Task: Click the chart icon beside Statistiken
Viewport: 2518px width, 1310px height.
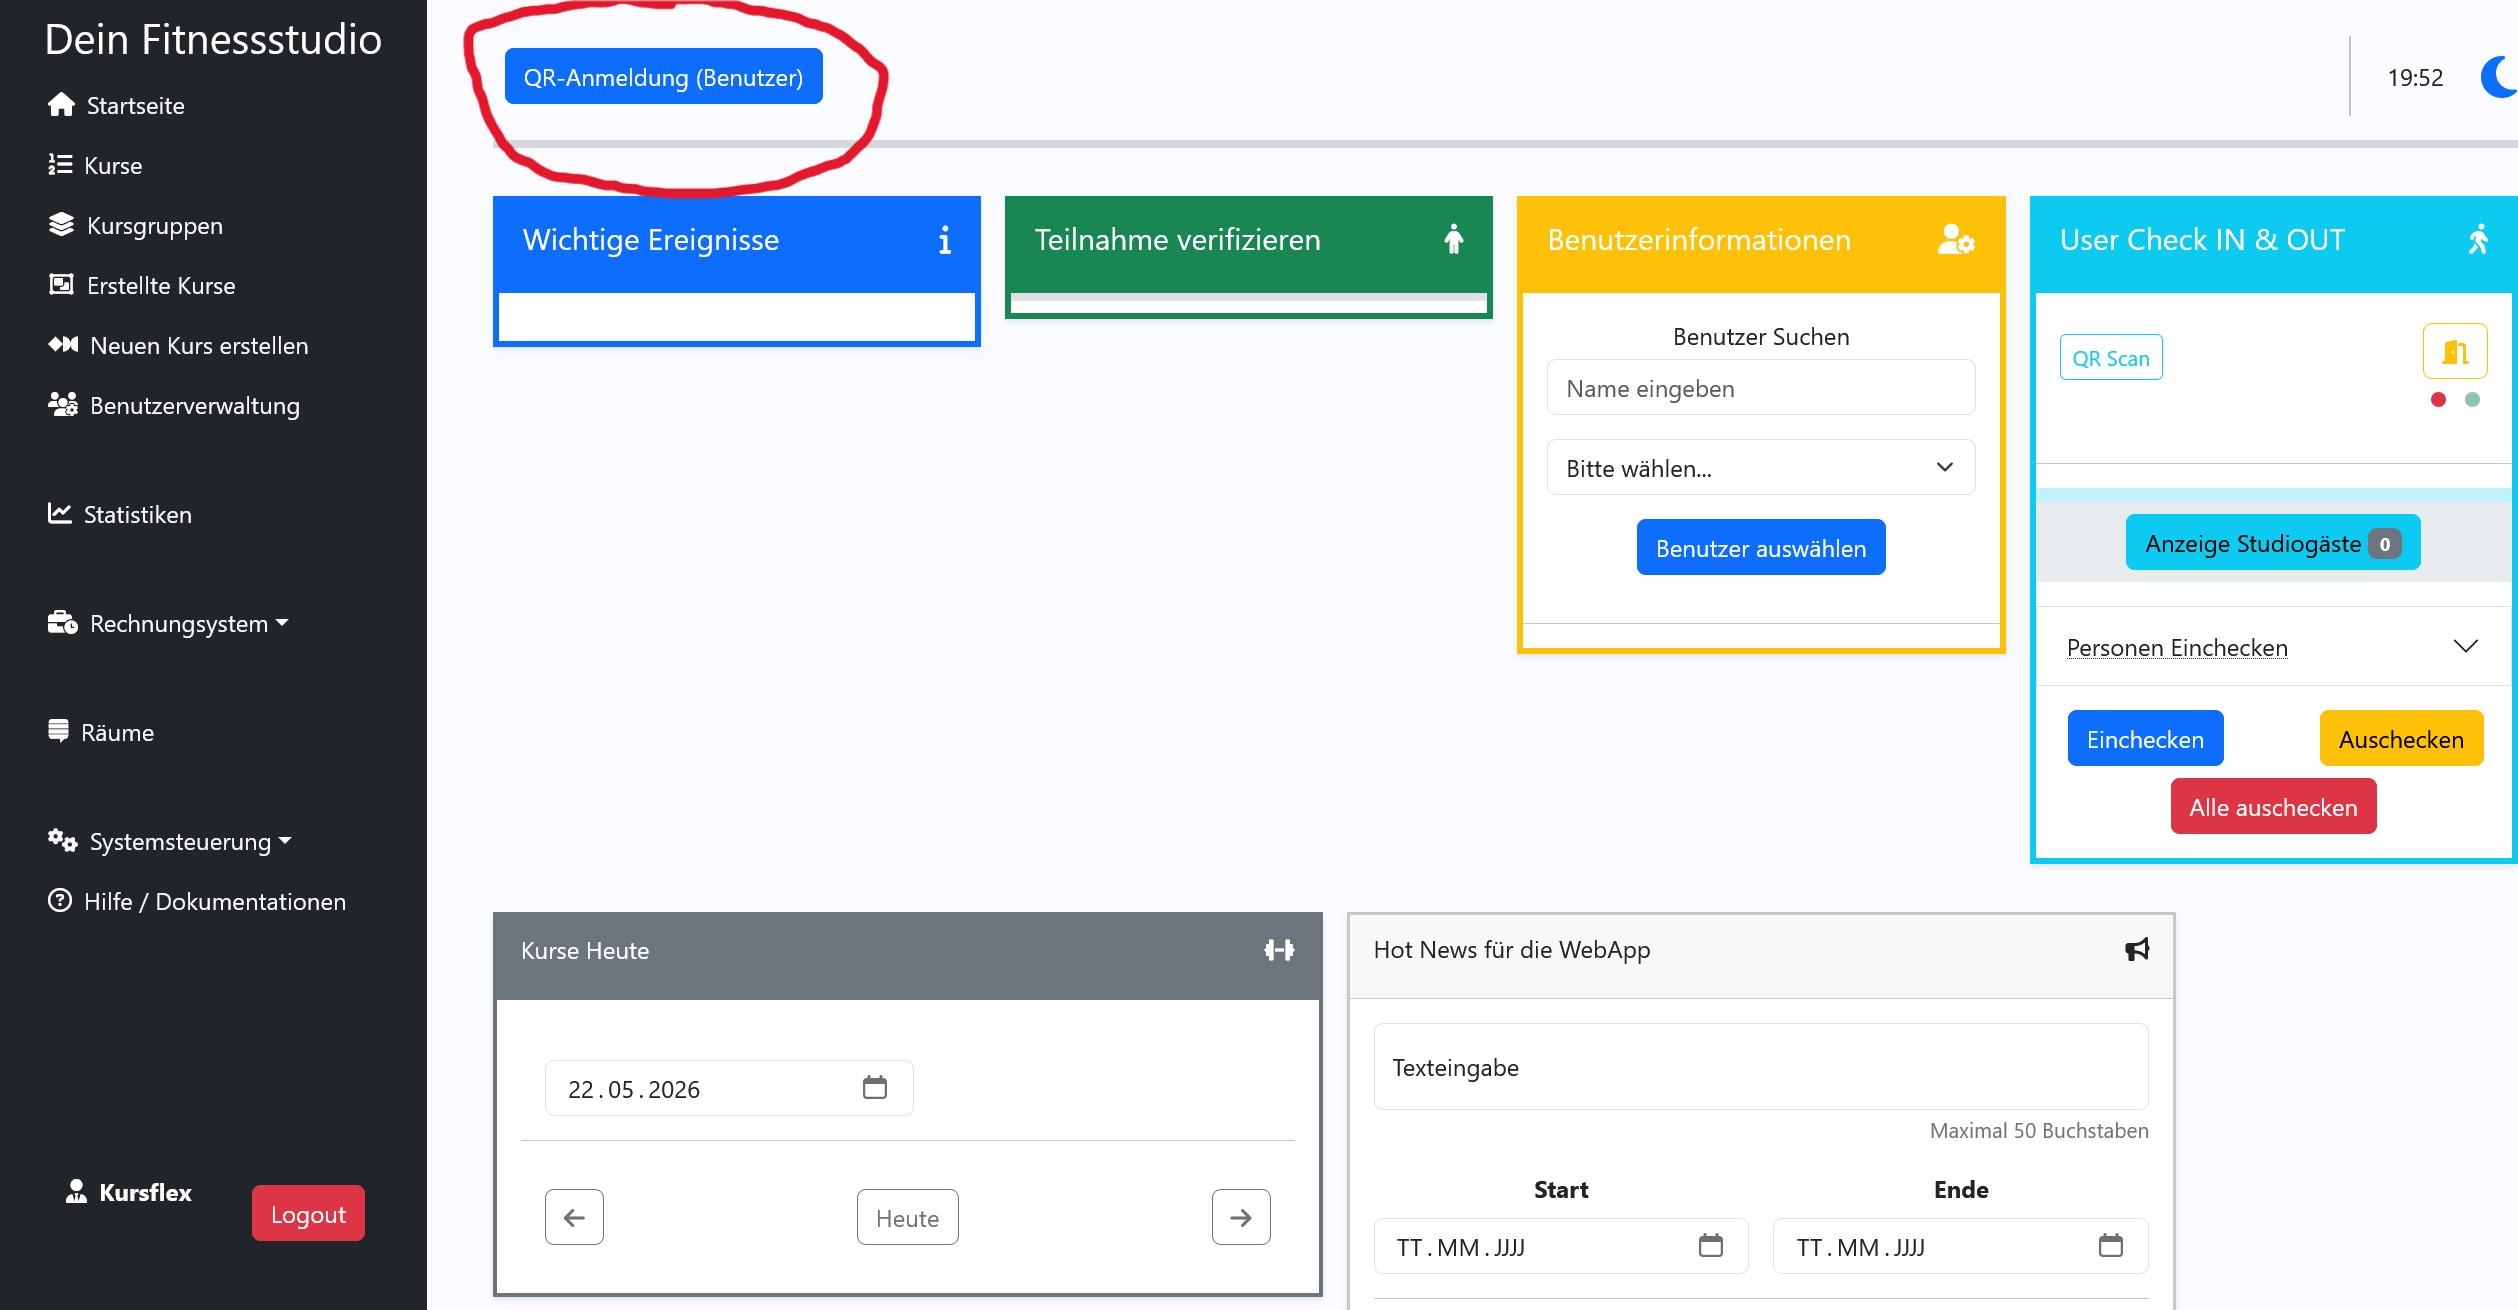Action: (x=60, y=513)
